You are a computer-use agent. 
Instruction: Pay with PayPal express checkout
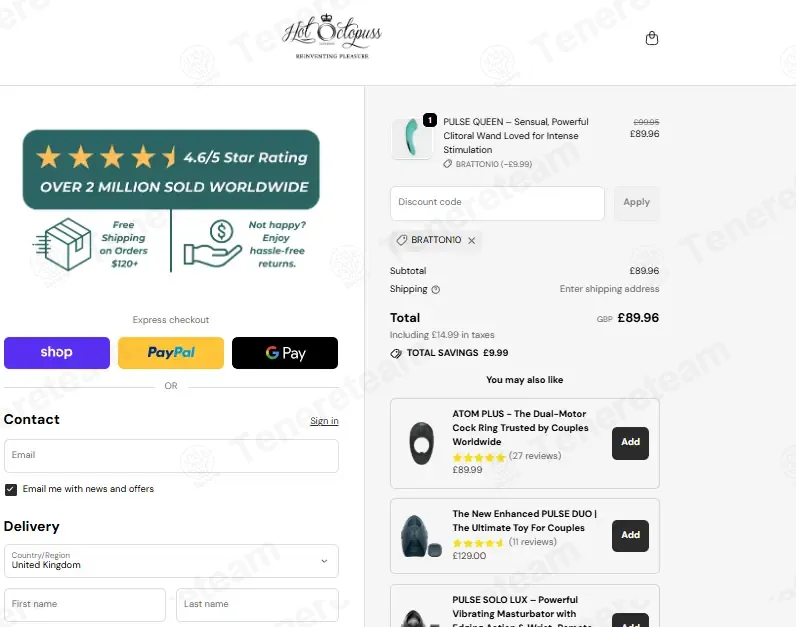click(171, 353)
